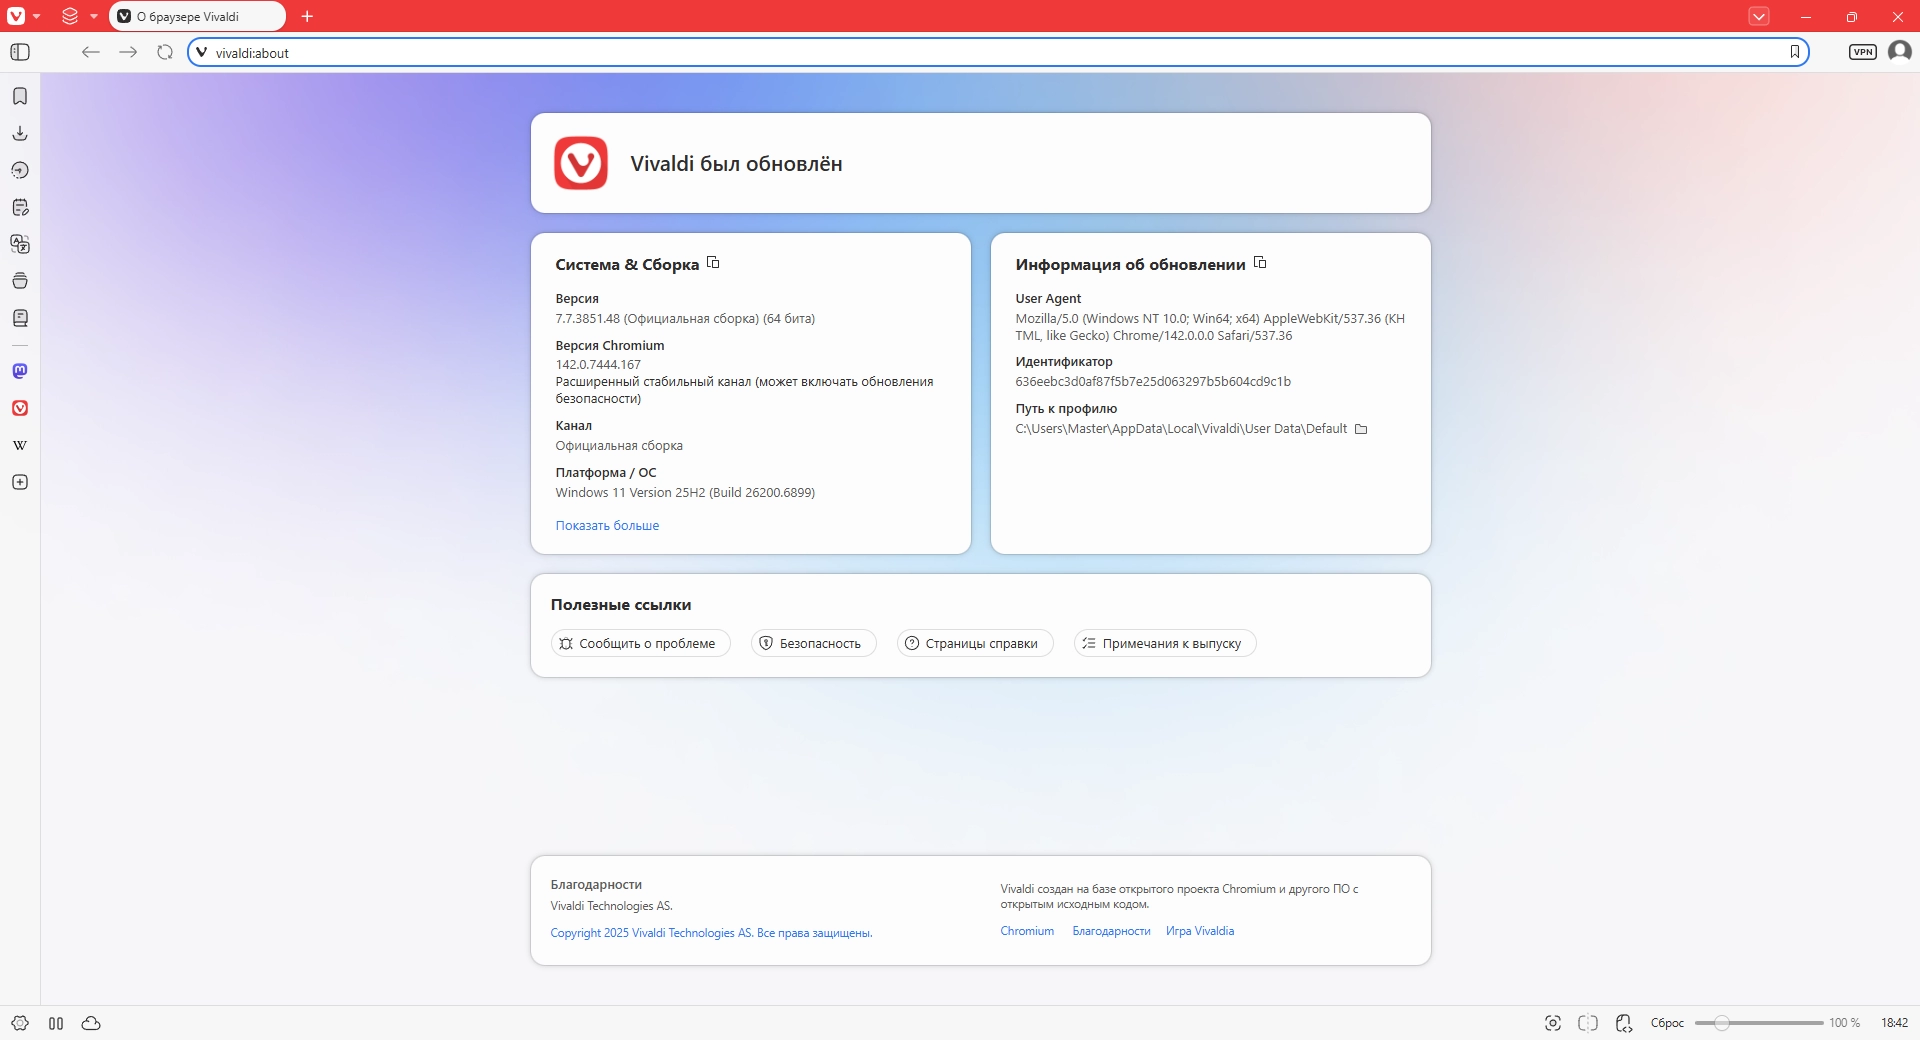Image resolution: width=1920 pixels, height=1040 pixels.
Task: Open the Vivaldi main menu
Action: point(16,16)
